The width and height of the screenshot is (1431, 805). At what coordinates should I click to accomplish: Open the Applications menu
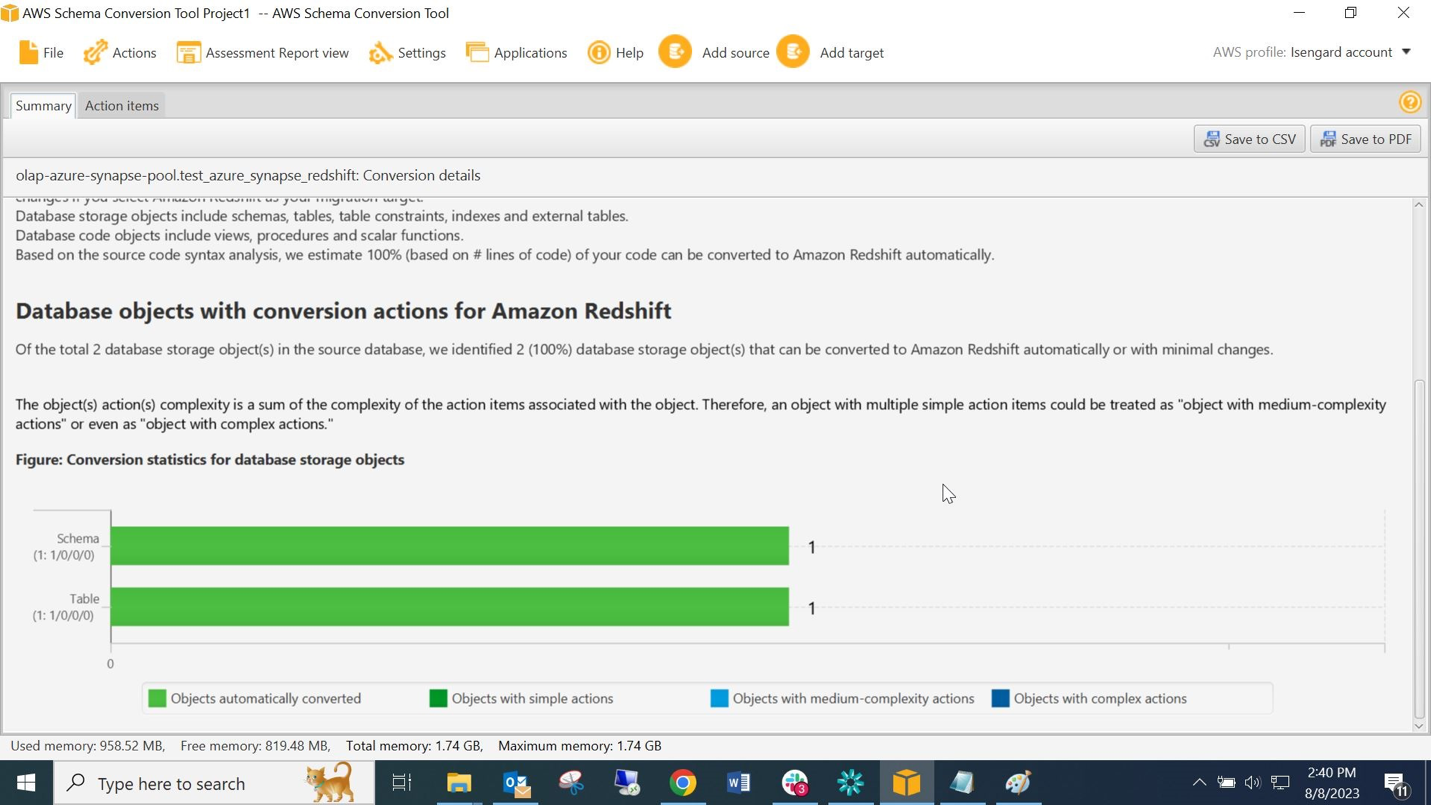(x=517, y=53)
